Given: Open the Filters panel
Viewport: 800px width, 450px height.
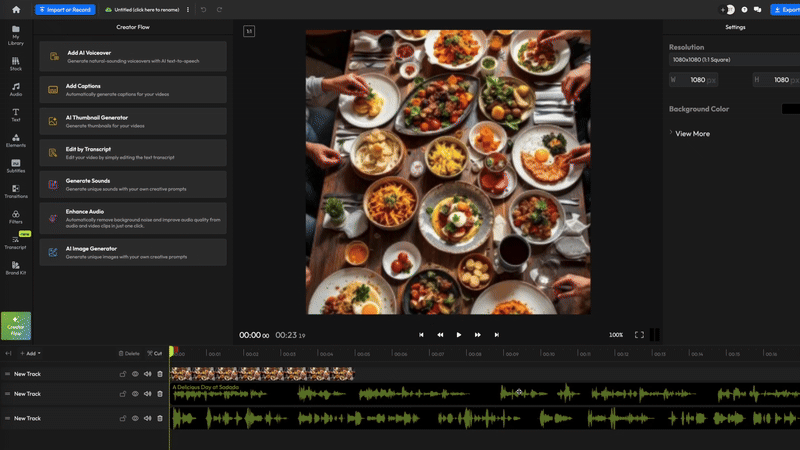Looking at the screenshot, I should tap(16, 216).
